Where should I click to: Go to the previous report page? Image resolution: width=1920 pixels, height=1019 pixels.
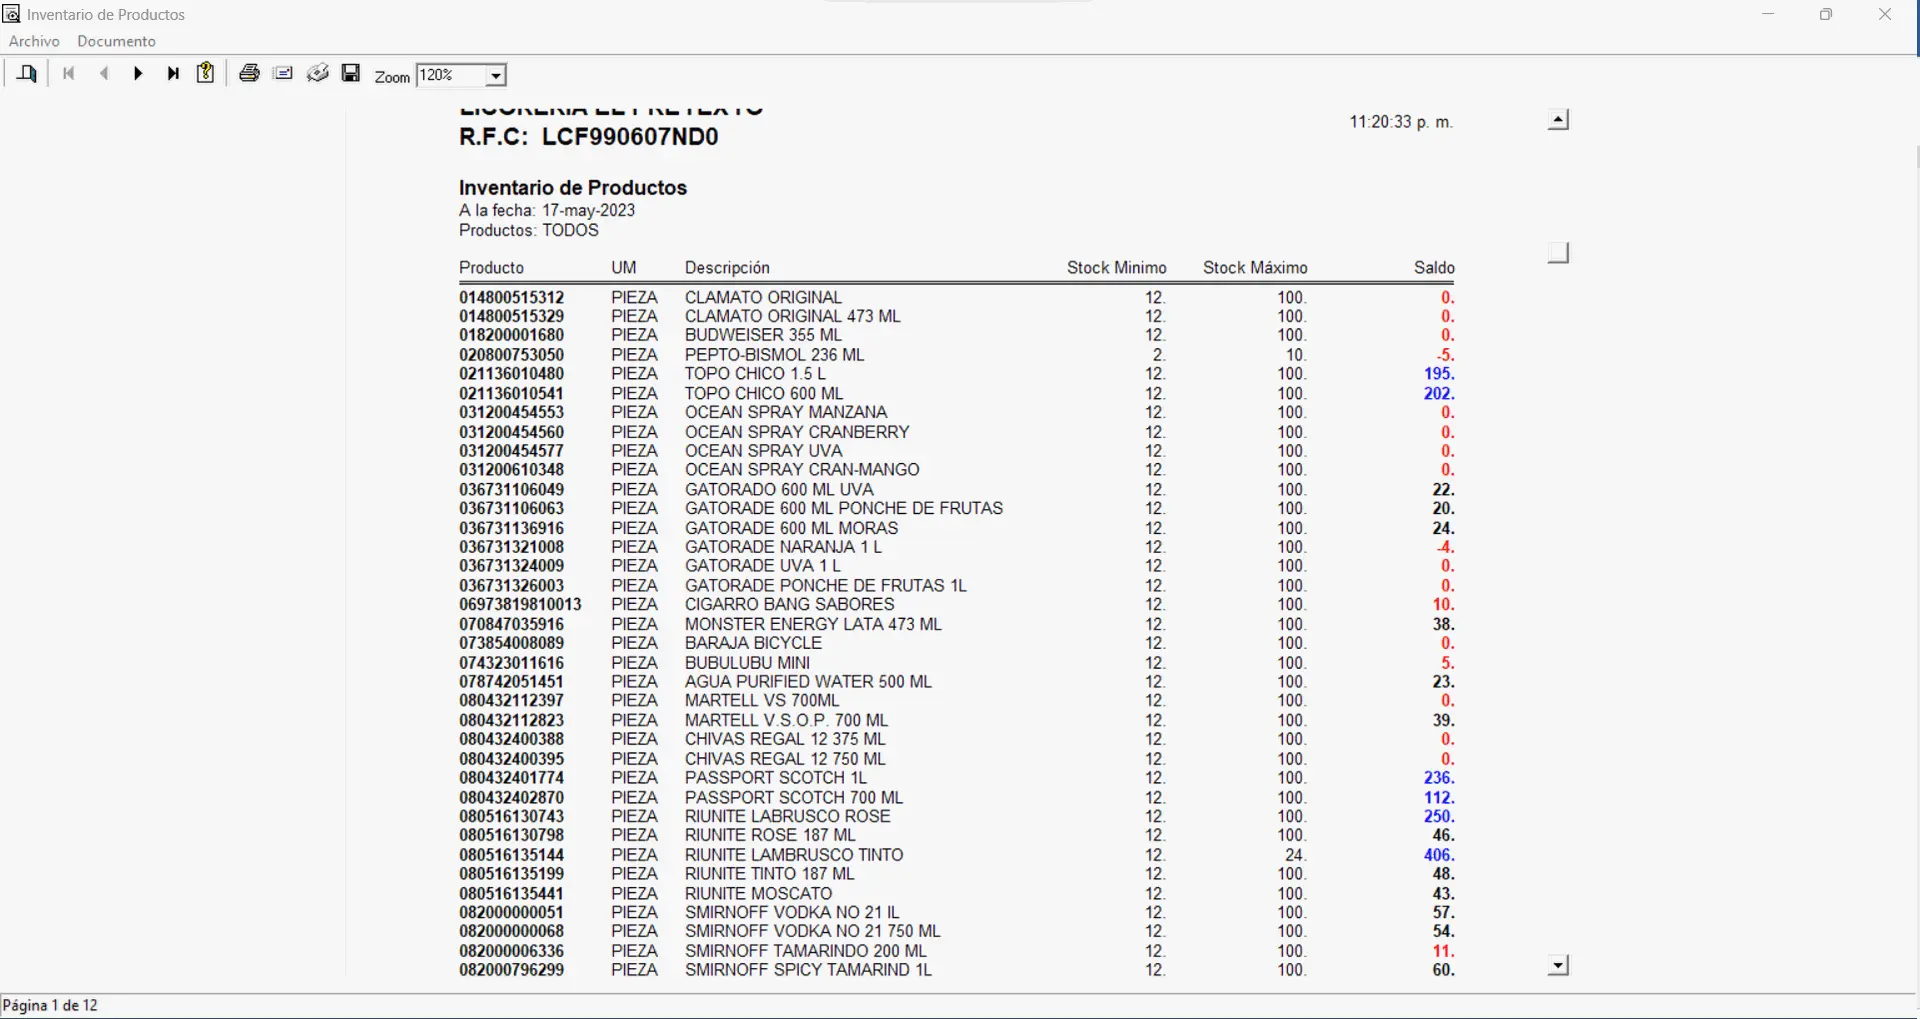coord(104,74)
